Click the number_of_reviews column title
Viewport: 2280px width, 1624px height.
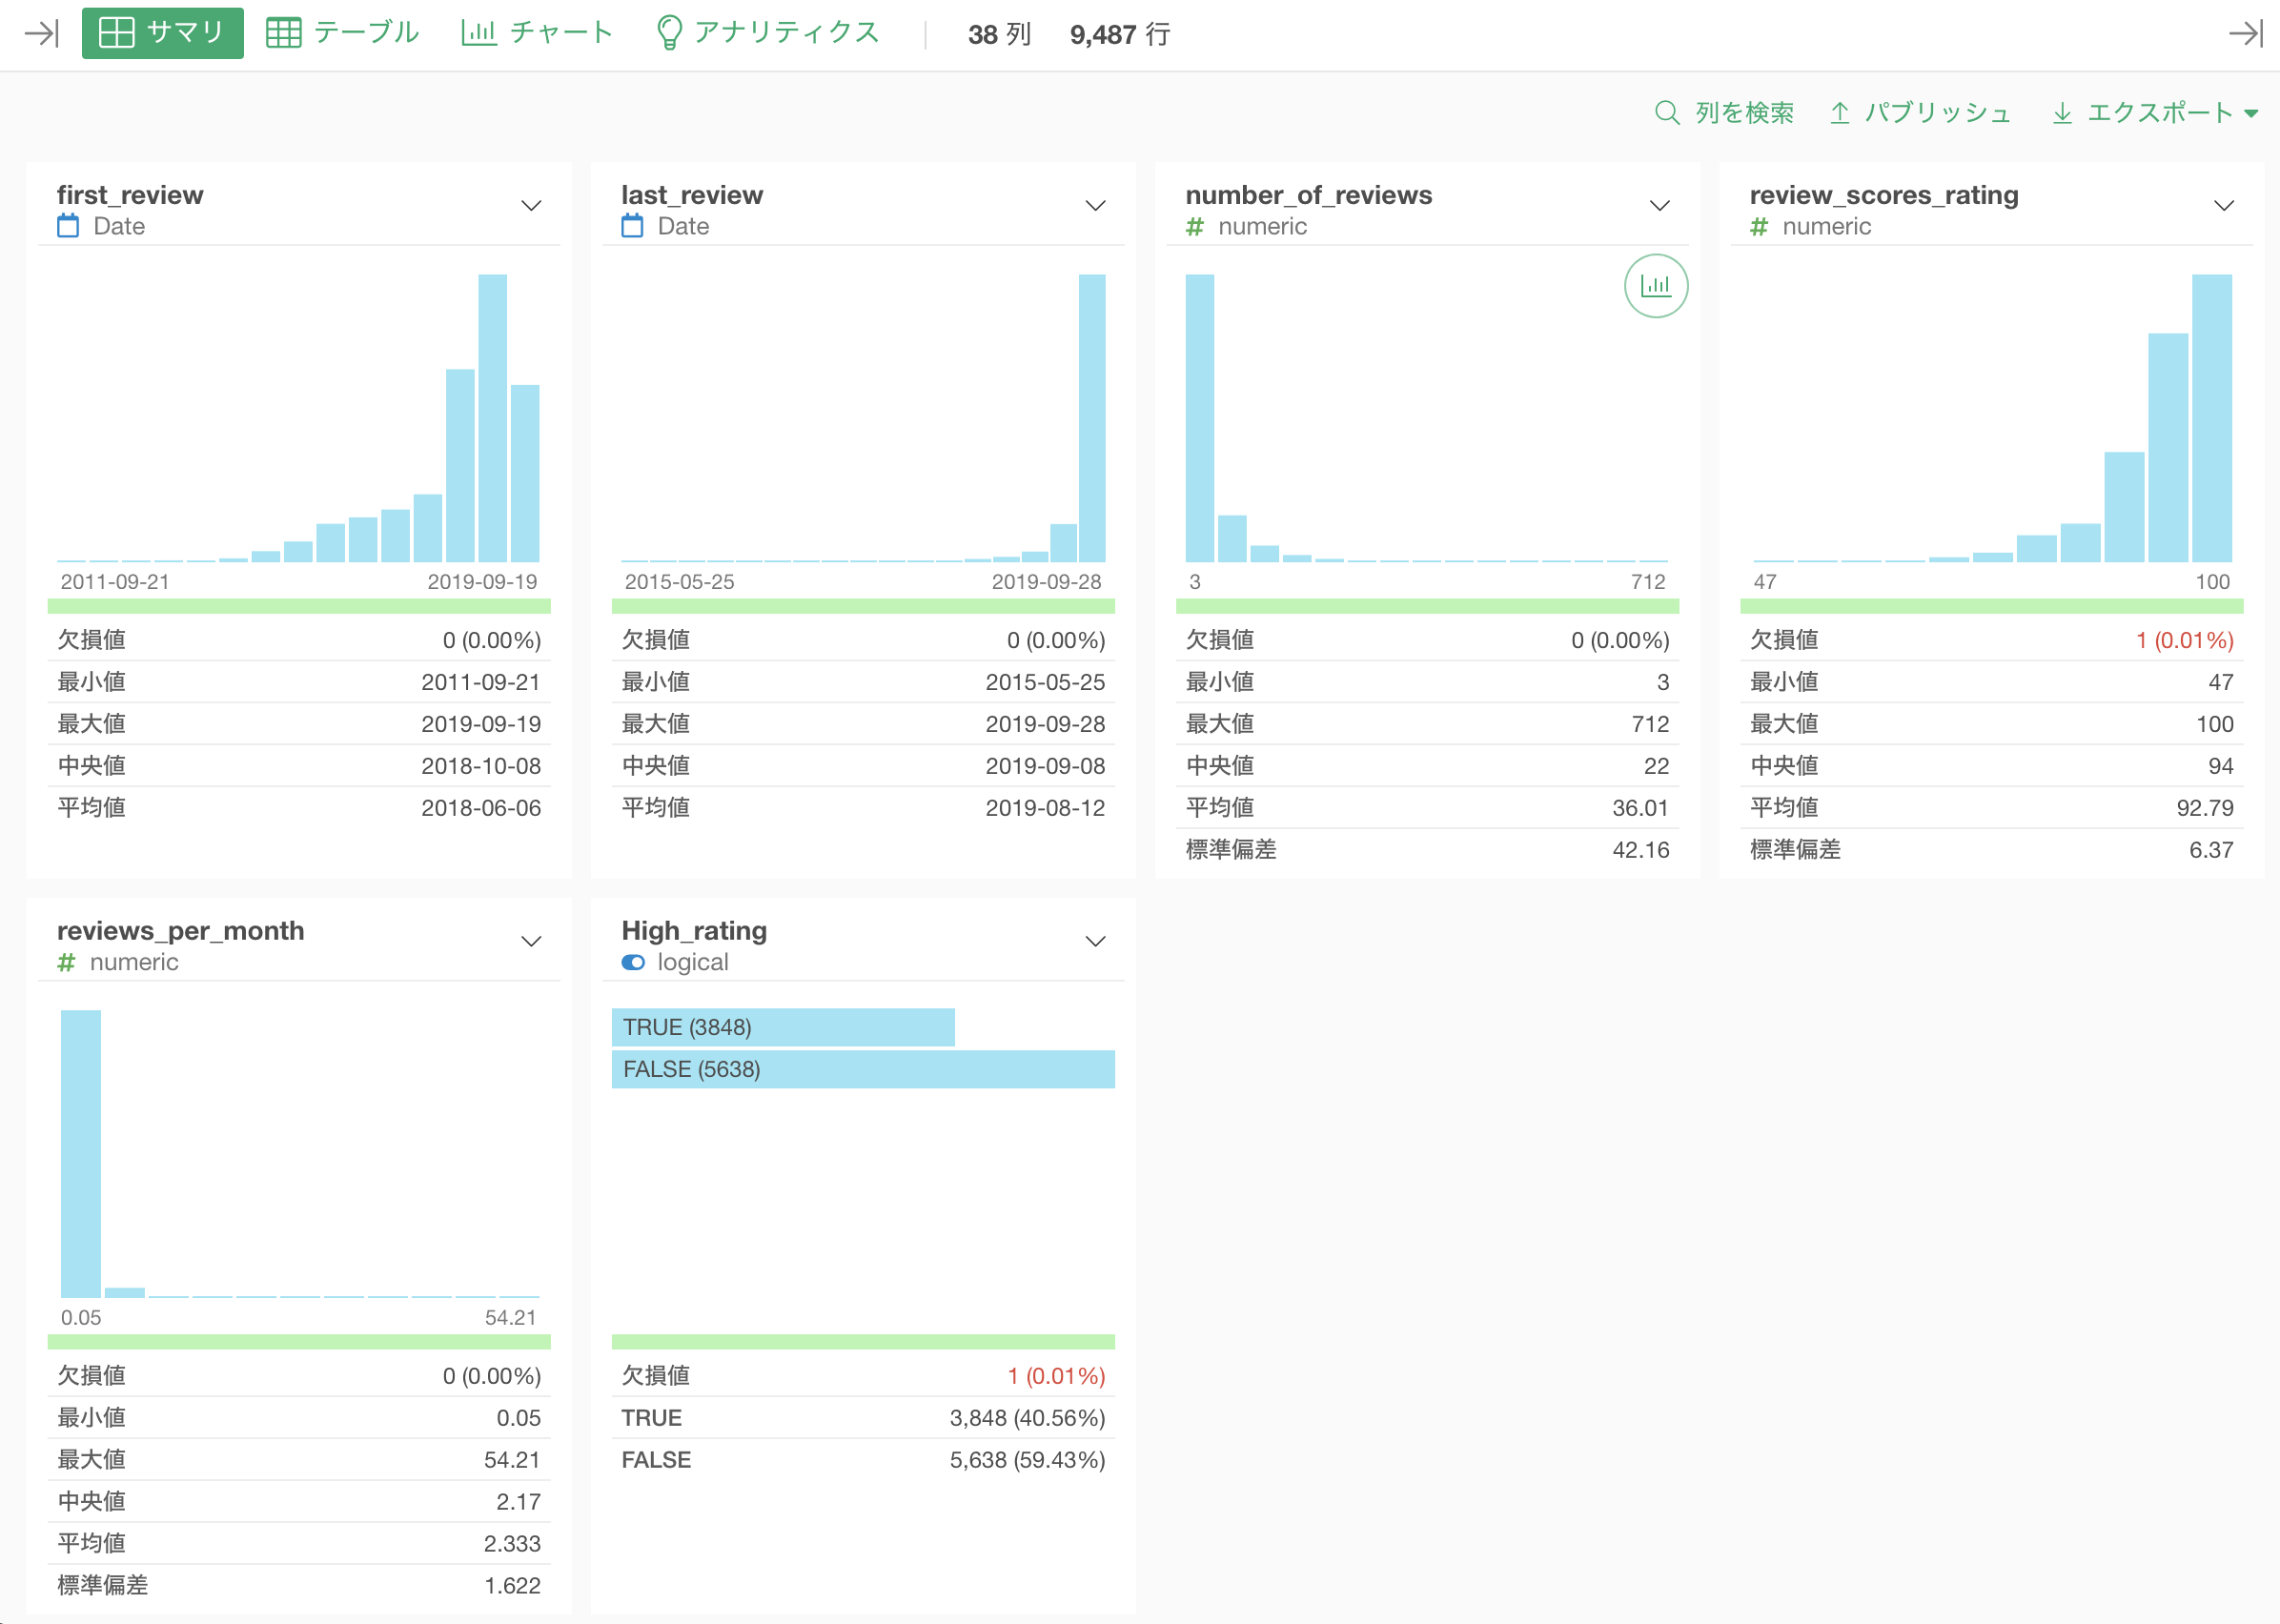[x=1308, y=195]
